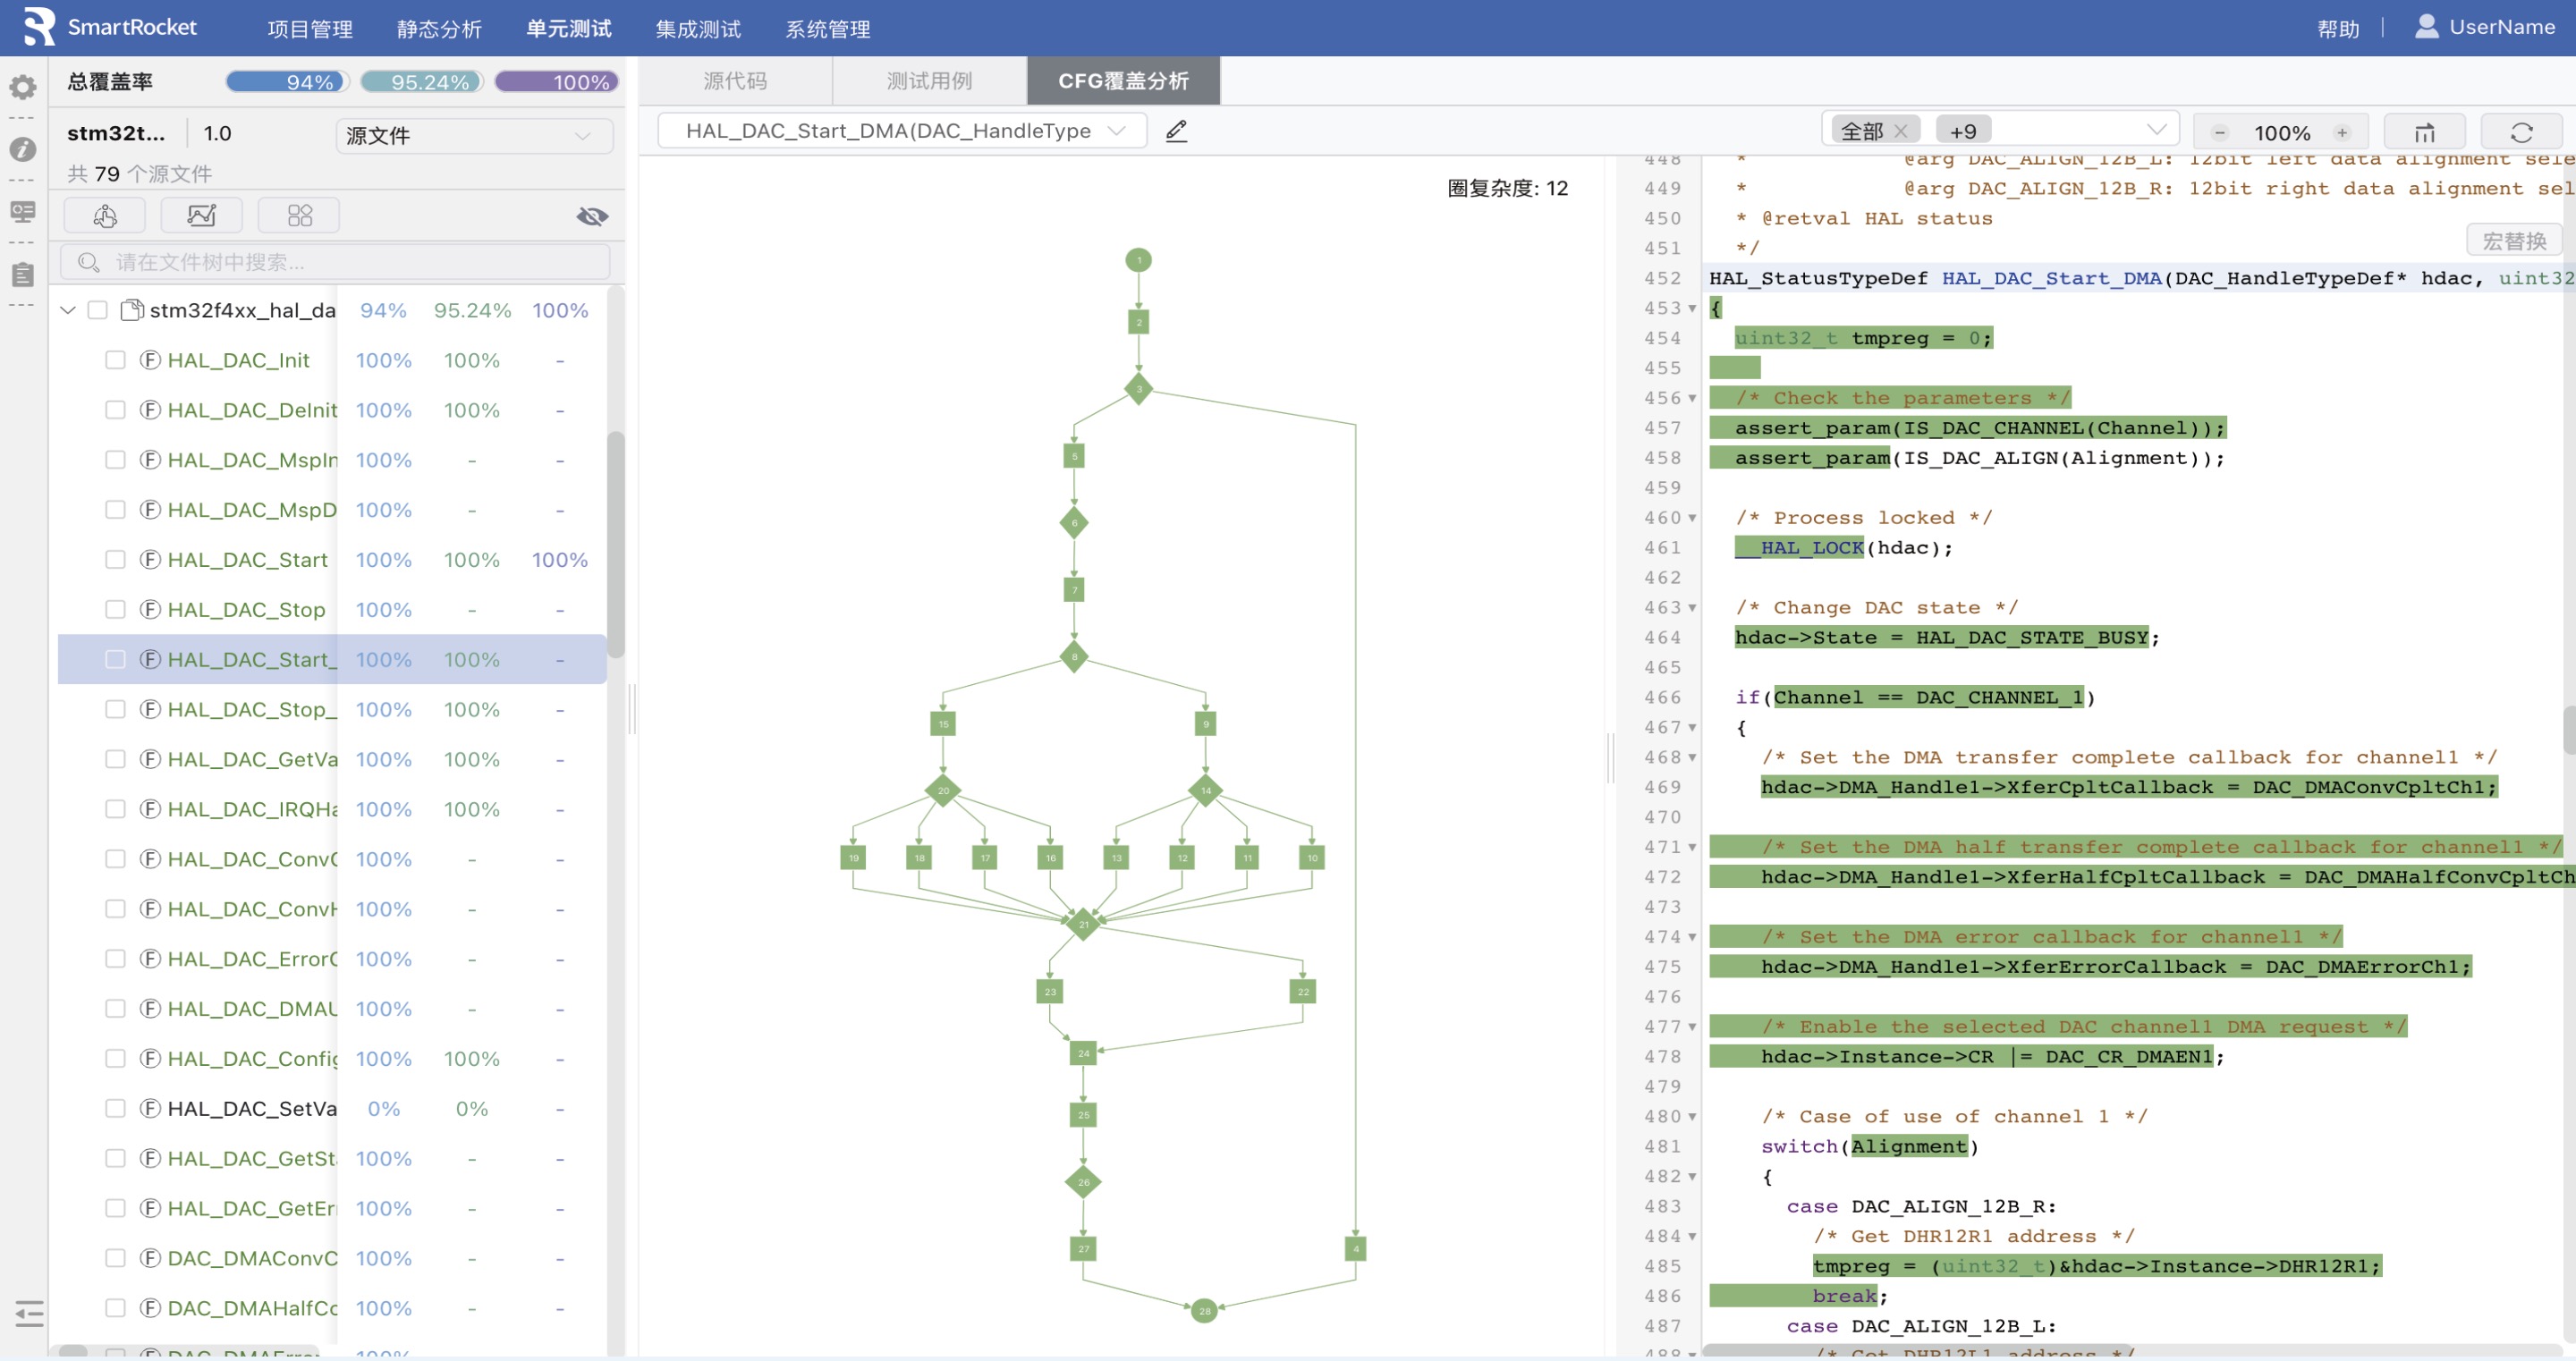Open the gear settings sidebar icon
Screen dimensions: 2576x1361
[x=23, y=88]
